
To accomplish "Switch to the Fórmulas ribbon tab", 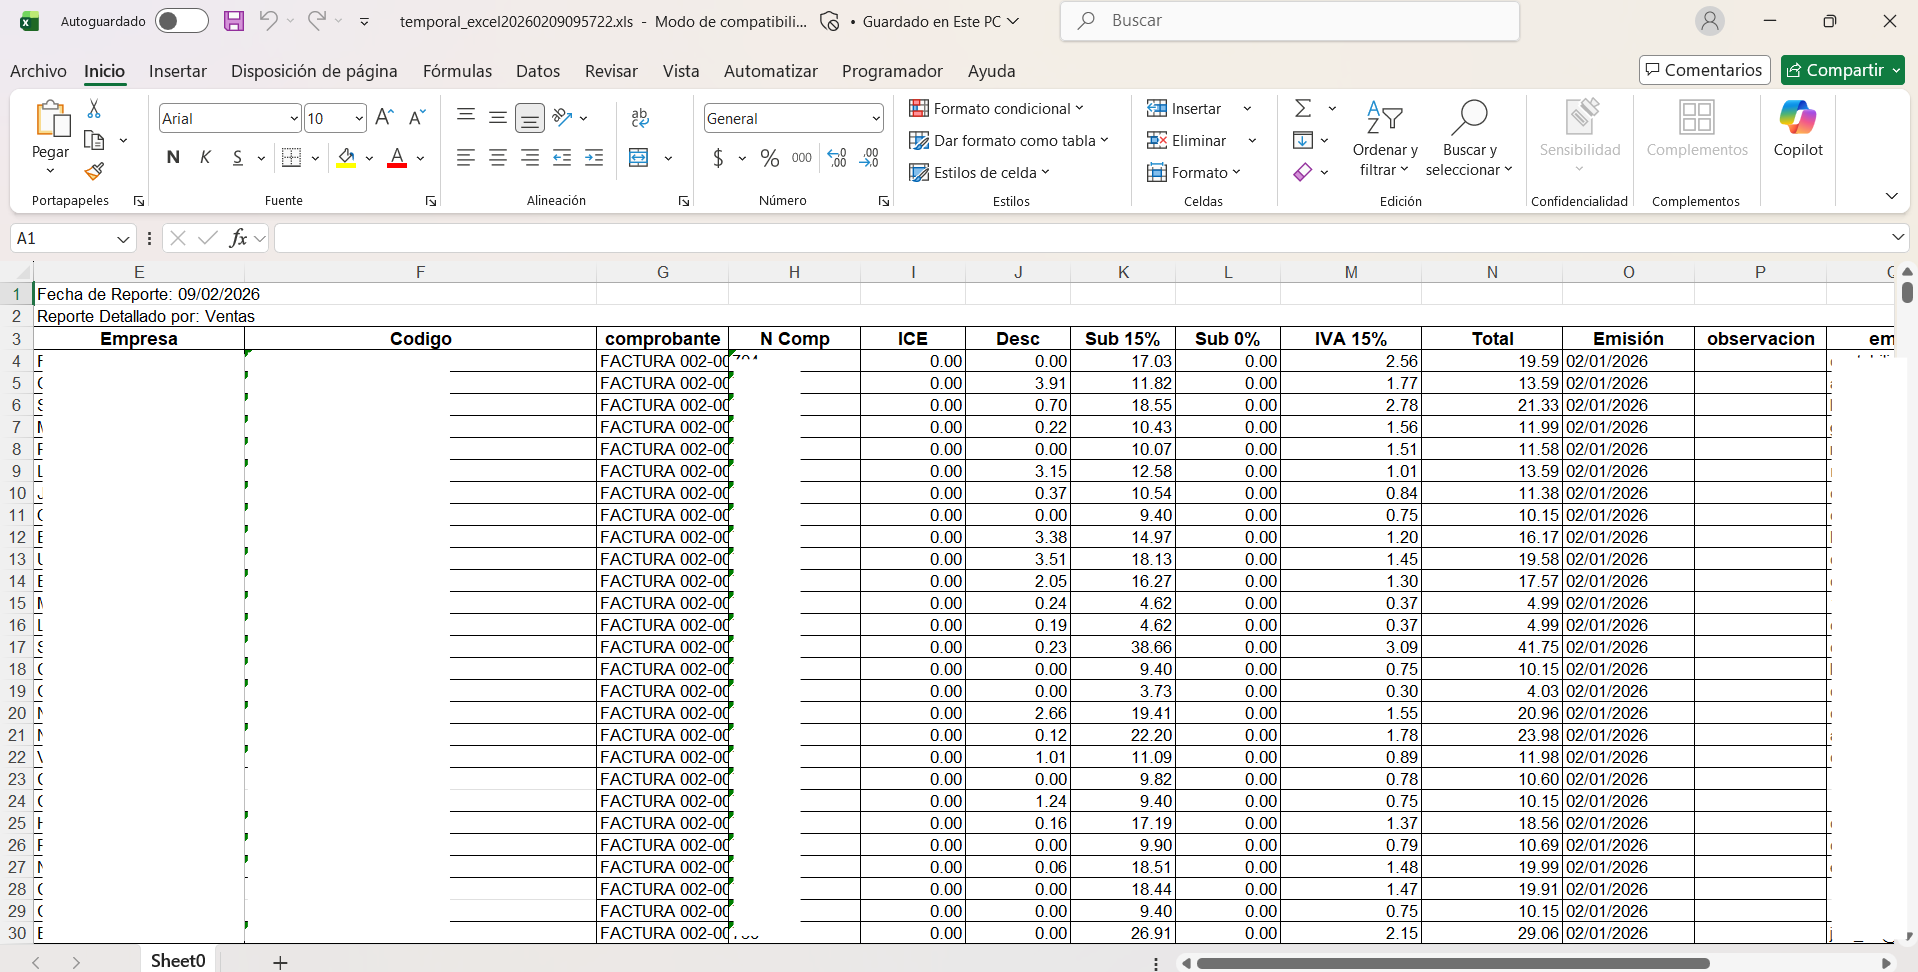I will [457, 71].
